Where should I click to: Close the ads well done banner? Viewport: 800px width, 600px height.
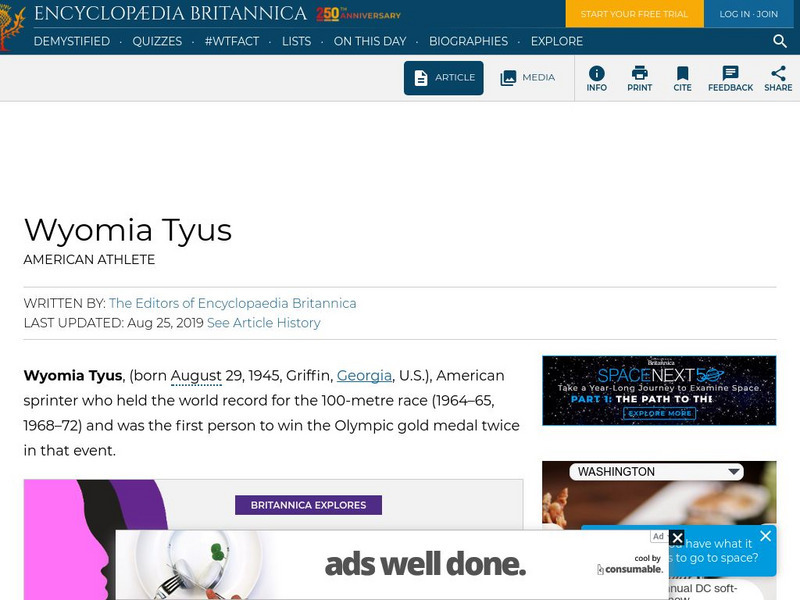[x=677, y=538]
